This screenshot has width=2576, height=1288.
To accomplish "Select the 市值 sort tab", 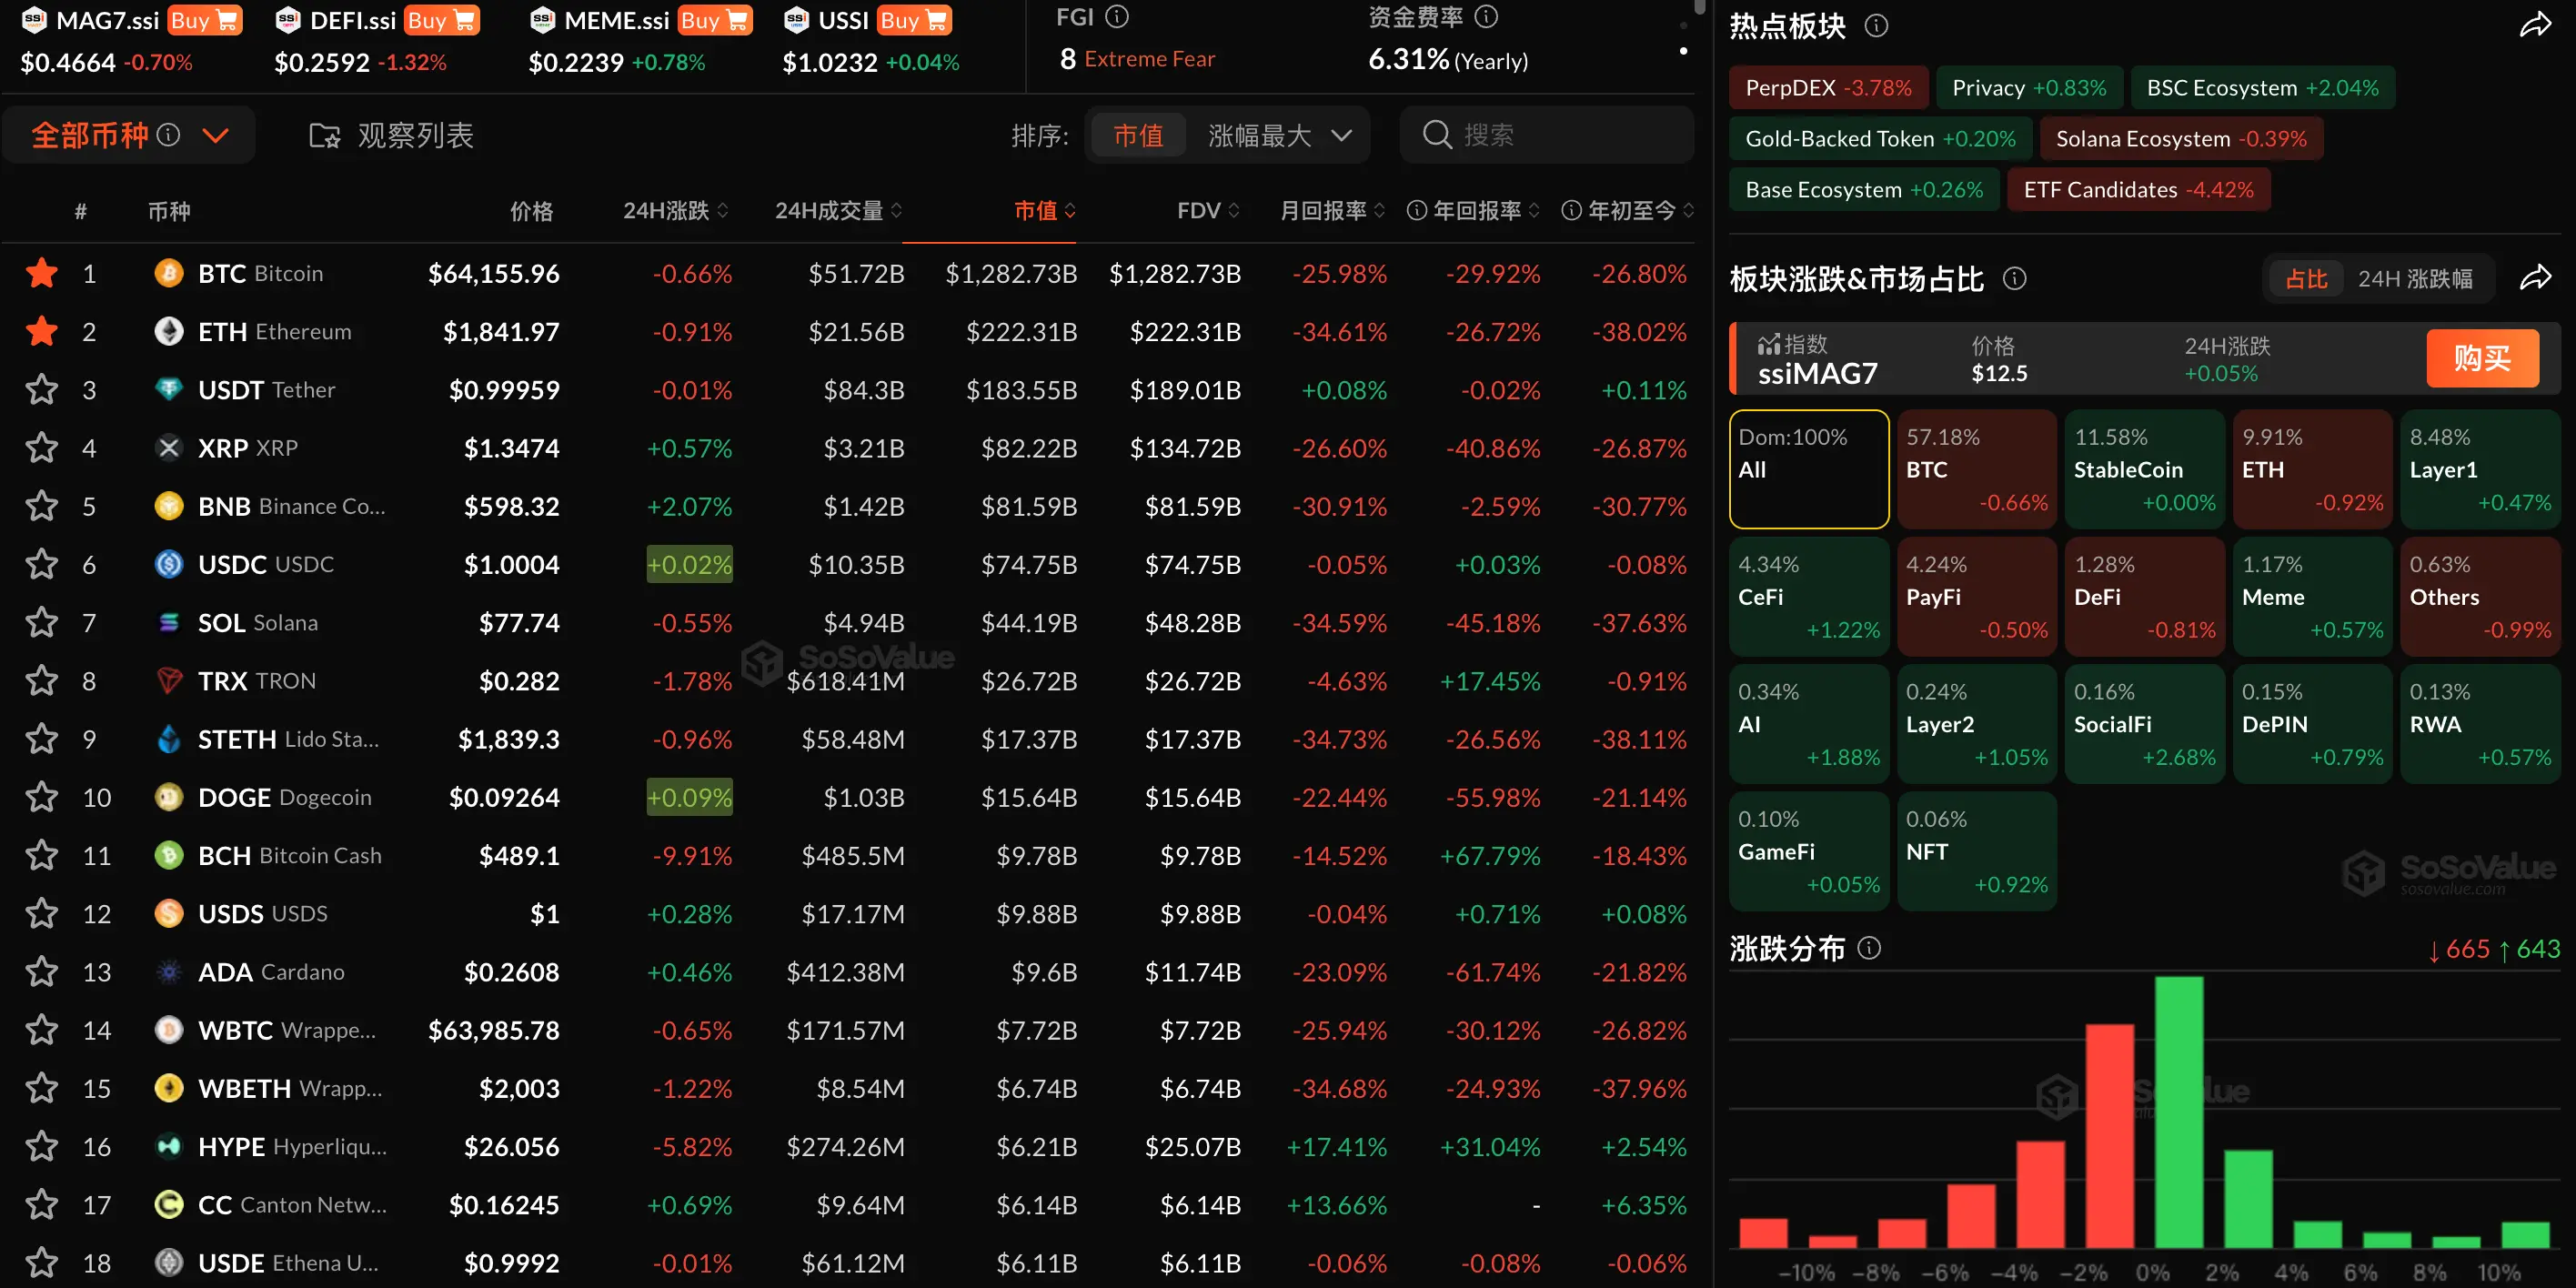I will pos(1138,135).
